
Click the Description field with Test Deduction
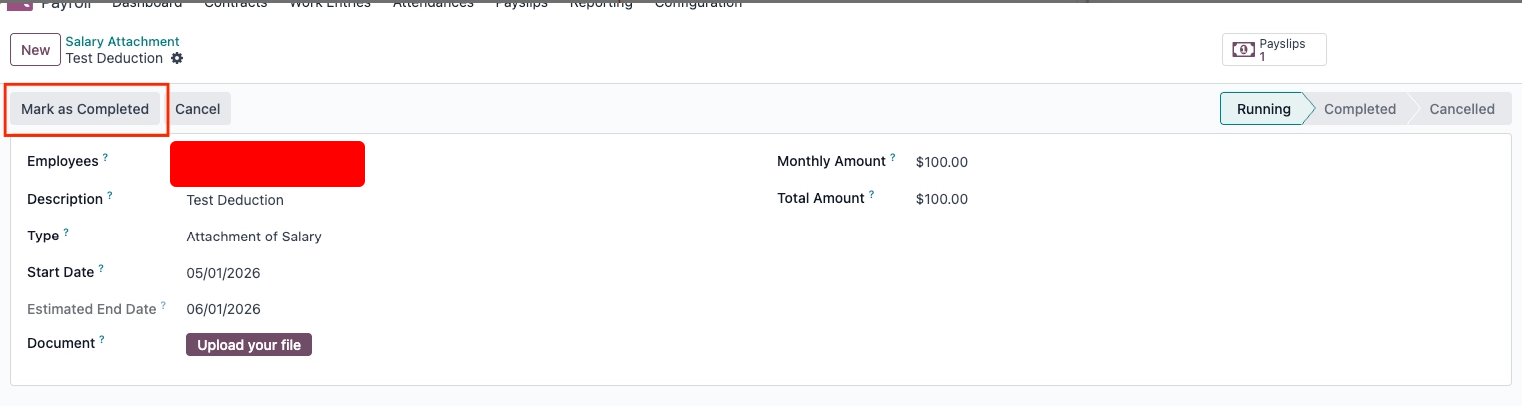[235, 200]
